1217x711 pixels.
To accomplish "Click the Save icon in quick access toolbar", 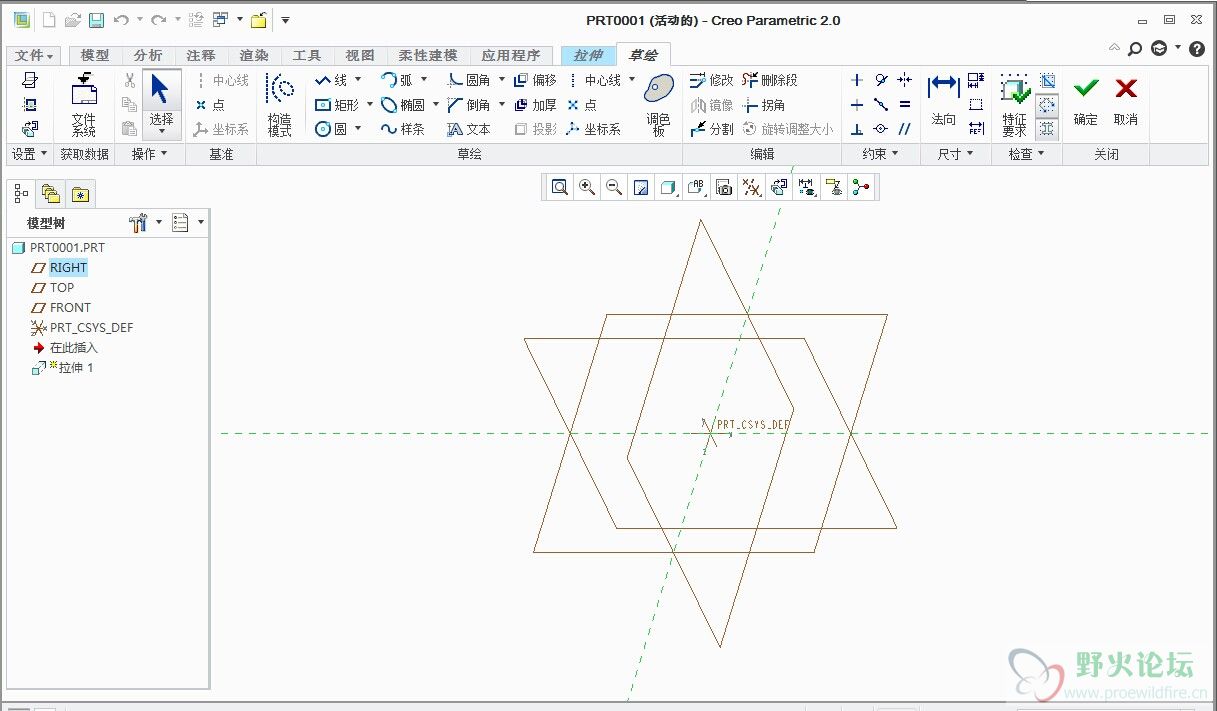I will click(96, 20).
